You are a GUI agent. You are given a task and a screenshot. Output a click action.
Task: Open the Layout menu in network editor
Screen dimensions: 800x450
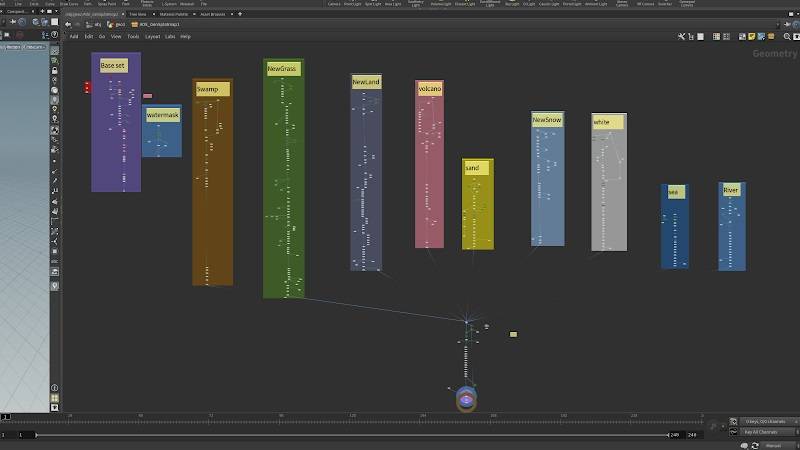152,37
